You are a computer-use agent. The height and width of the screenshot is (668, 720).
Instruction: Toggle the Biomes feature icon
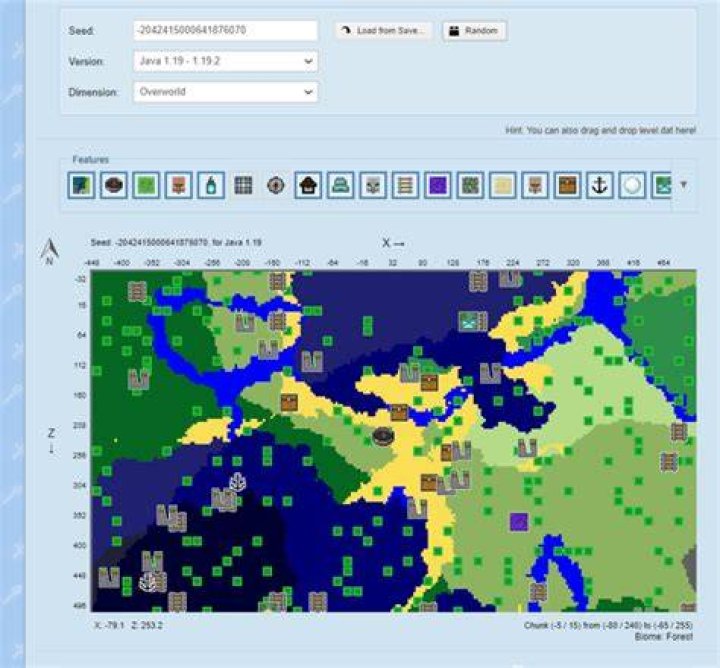[x=81, y=185]
